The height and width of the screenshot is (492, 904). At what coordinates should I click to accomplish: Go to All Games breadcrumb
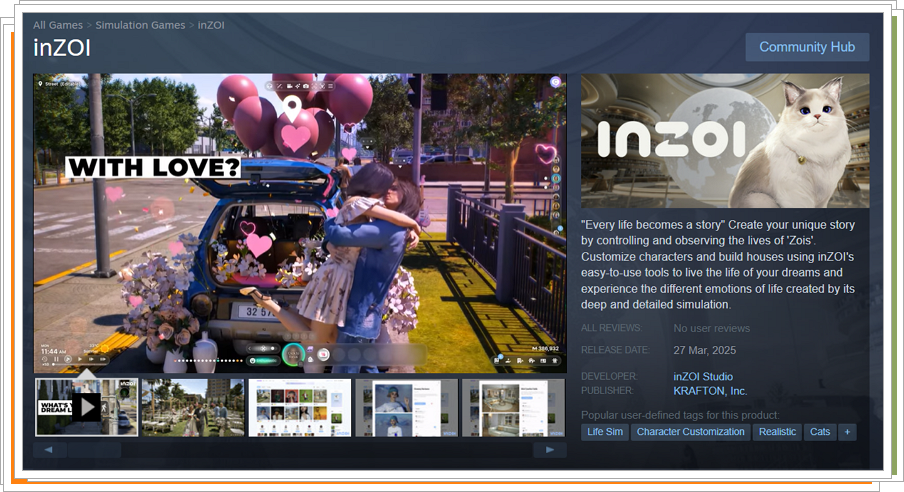click(x=58, y=25)
